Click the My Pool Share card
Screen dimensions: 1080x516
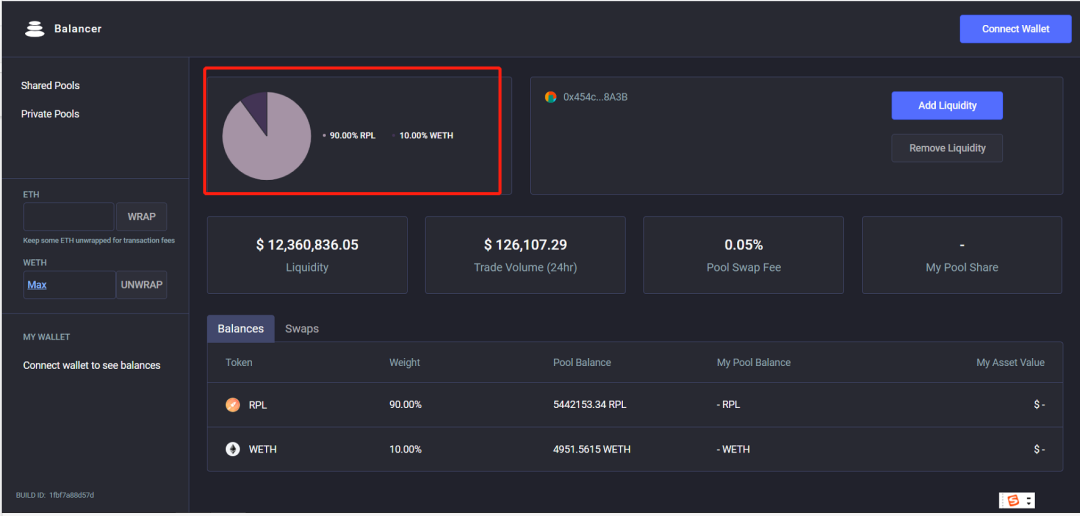962,255
